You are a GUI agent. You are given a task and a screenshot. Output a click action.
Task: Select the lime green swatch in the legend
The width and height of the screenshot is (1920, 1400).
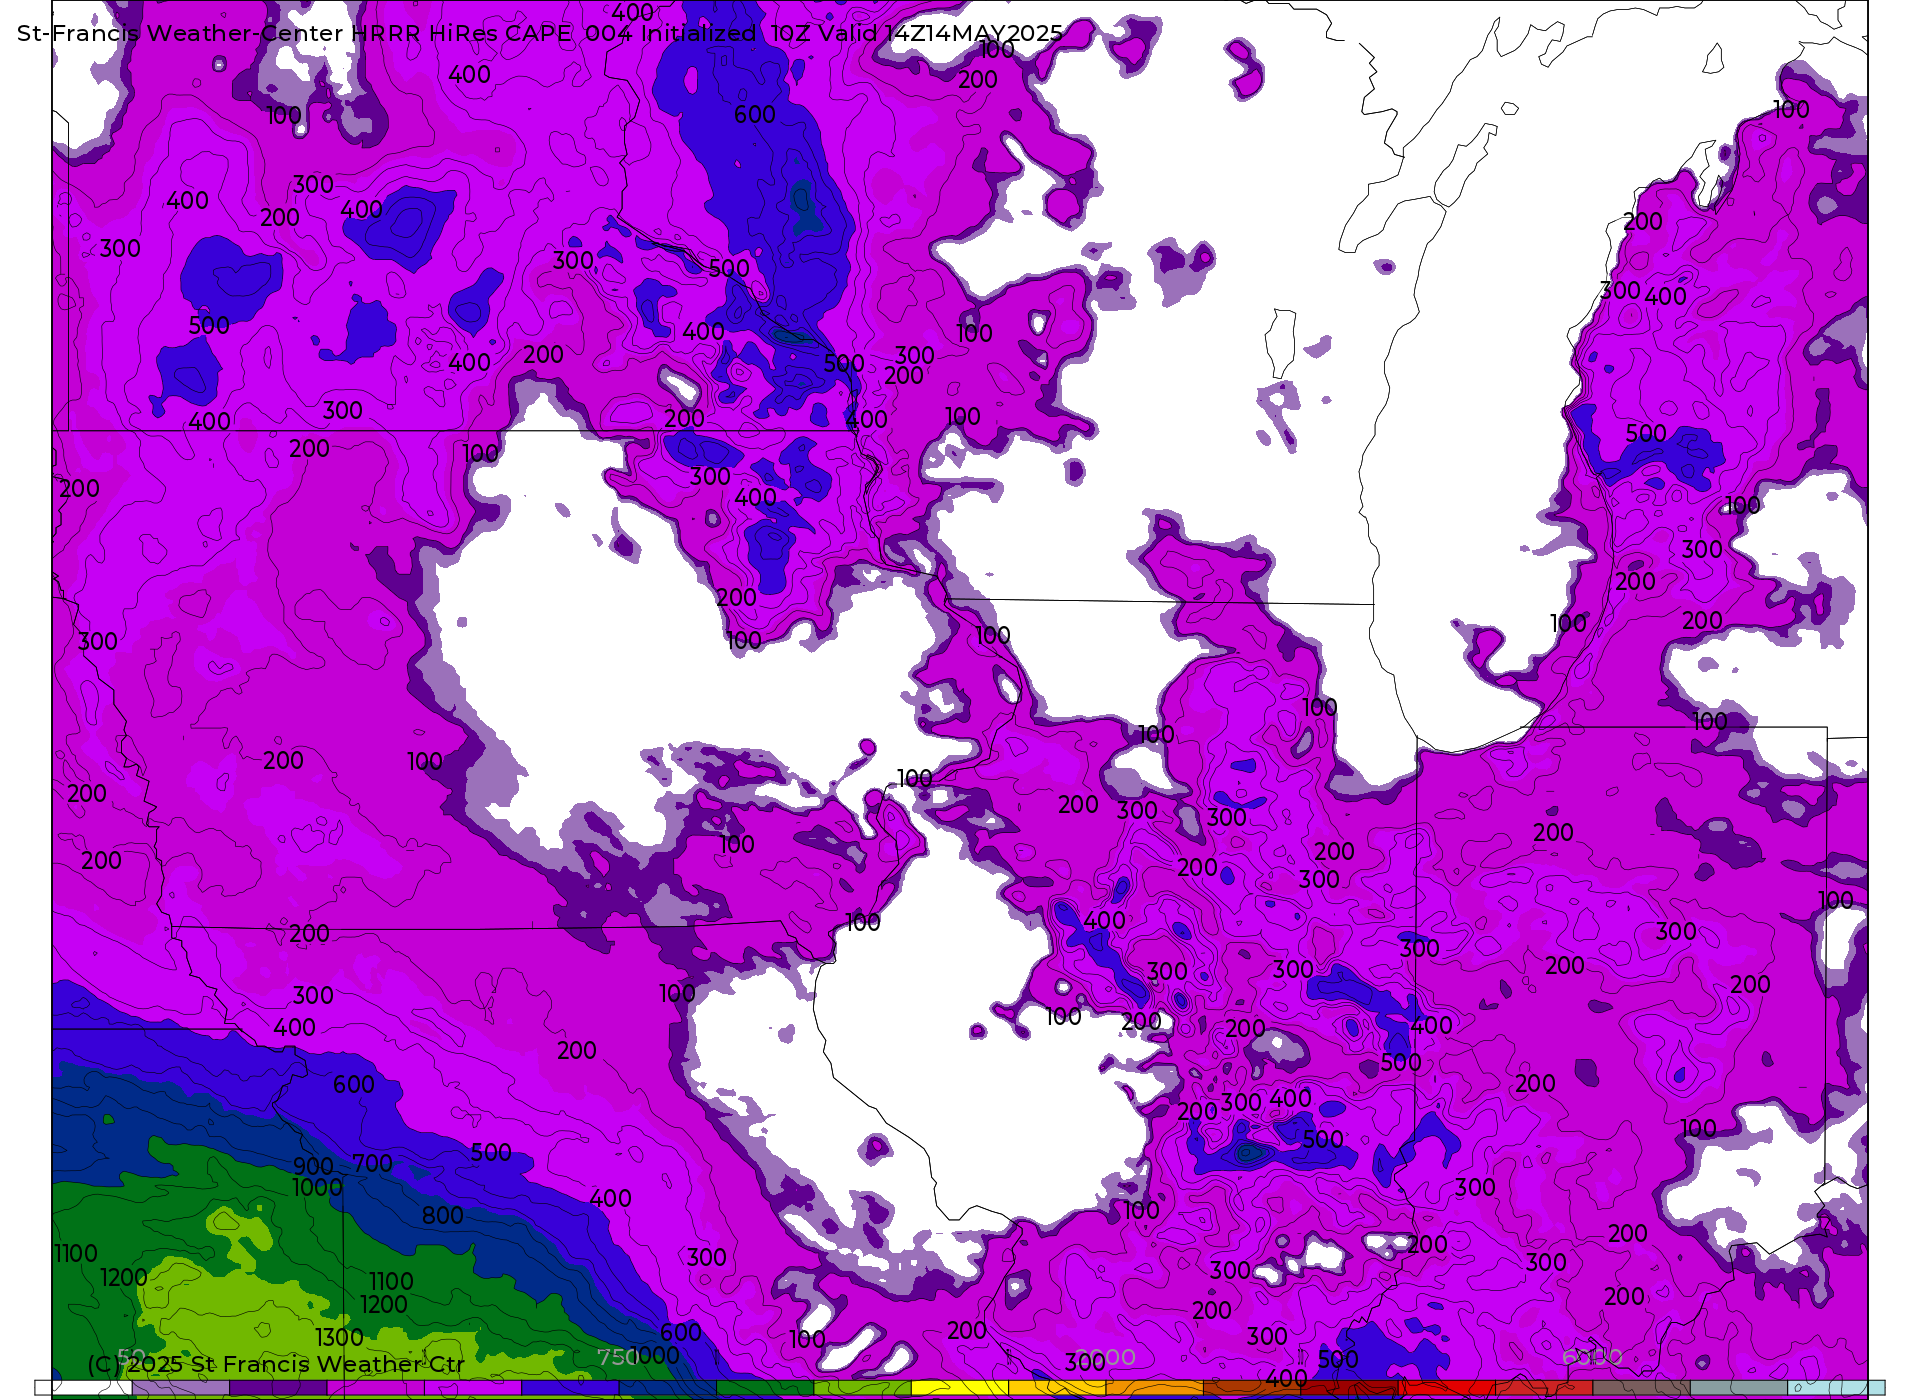click(x=863, y=1388)
